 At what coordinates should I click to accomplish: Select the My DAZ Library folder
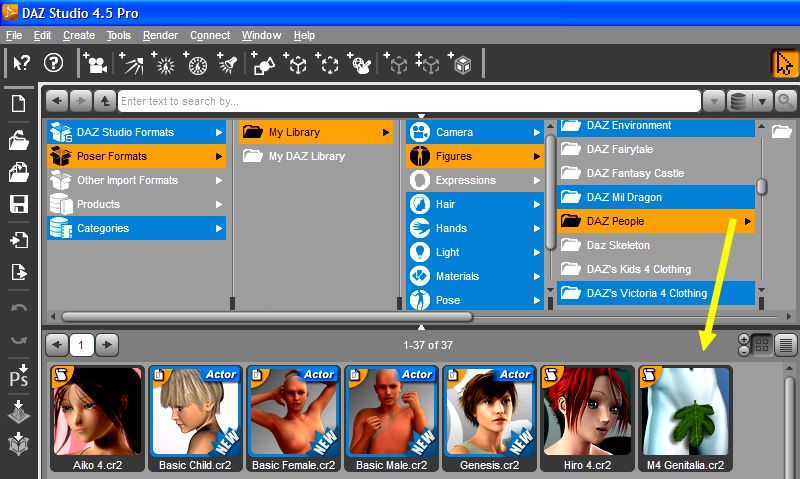(316, 156)
